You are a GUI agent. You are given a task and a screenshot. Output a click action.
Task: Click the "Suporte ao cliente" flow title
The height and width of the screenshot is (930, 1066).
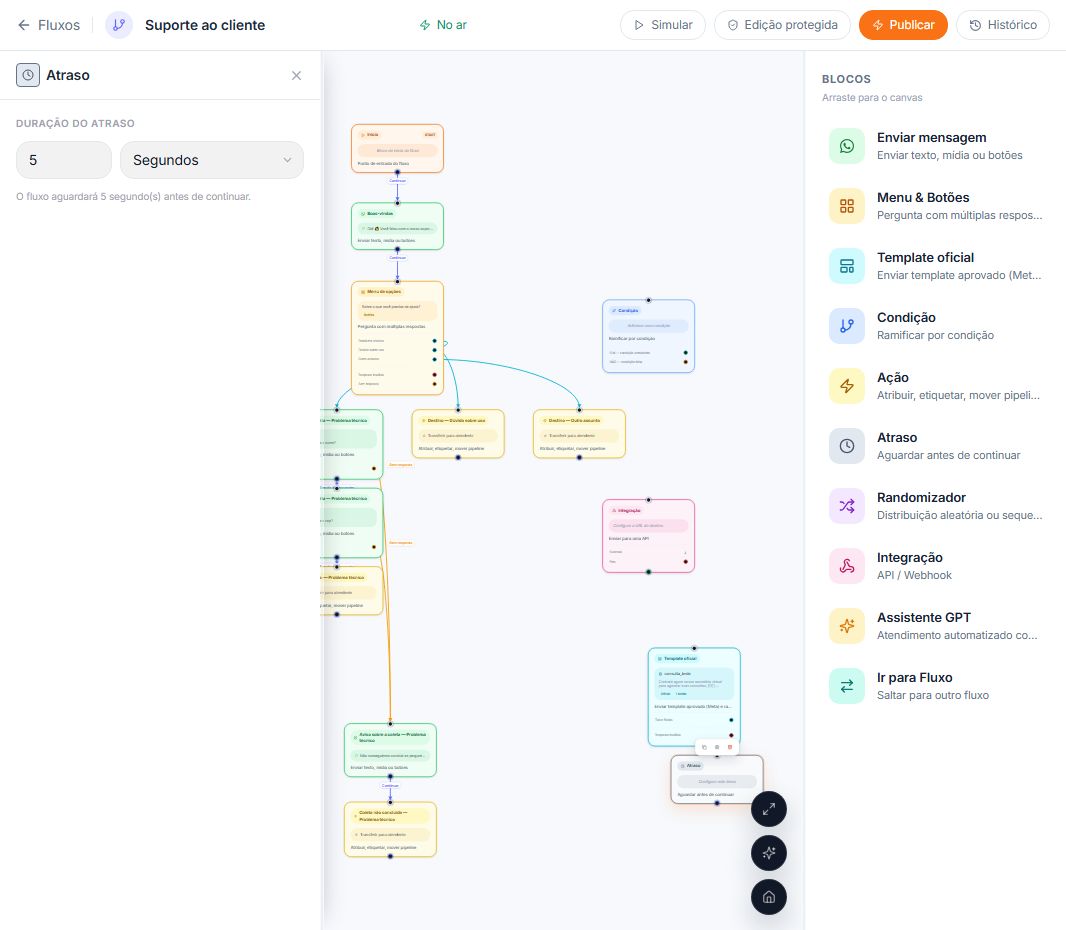pos(205,25)
